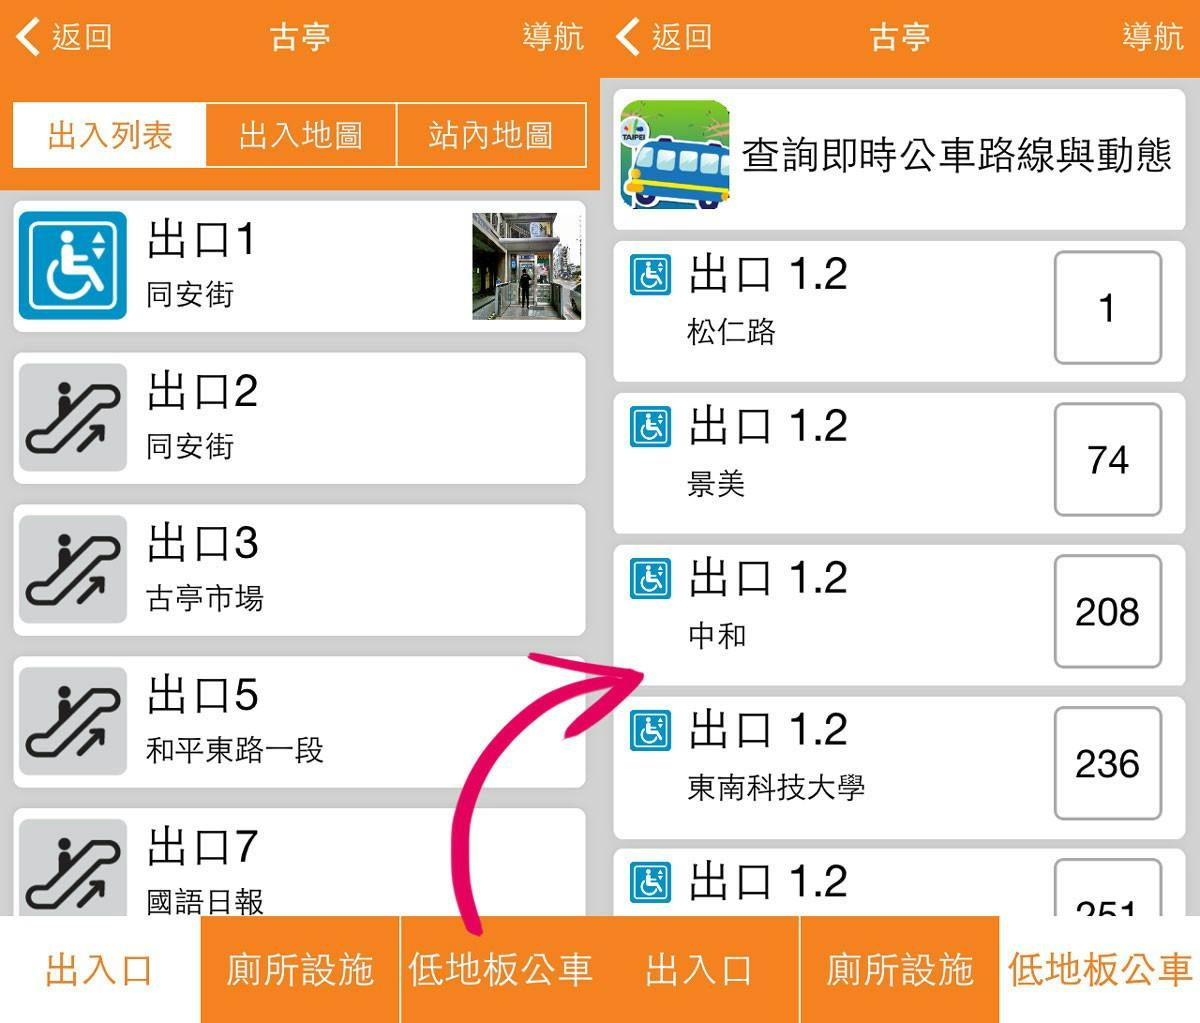Switch to 出入地圖 segment
Viewport: 1200px width, 1023px height.
pos(301,135)
